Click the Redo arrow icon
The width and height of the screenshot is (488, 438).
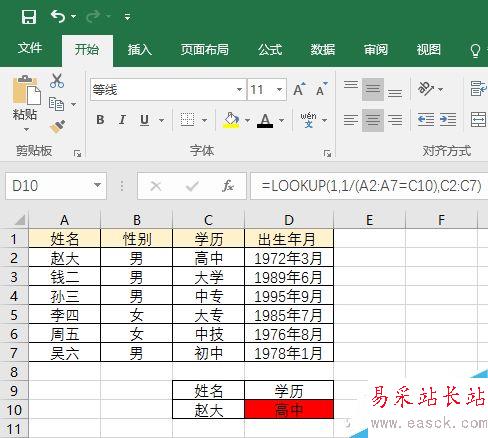click(x=93, y=16)
